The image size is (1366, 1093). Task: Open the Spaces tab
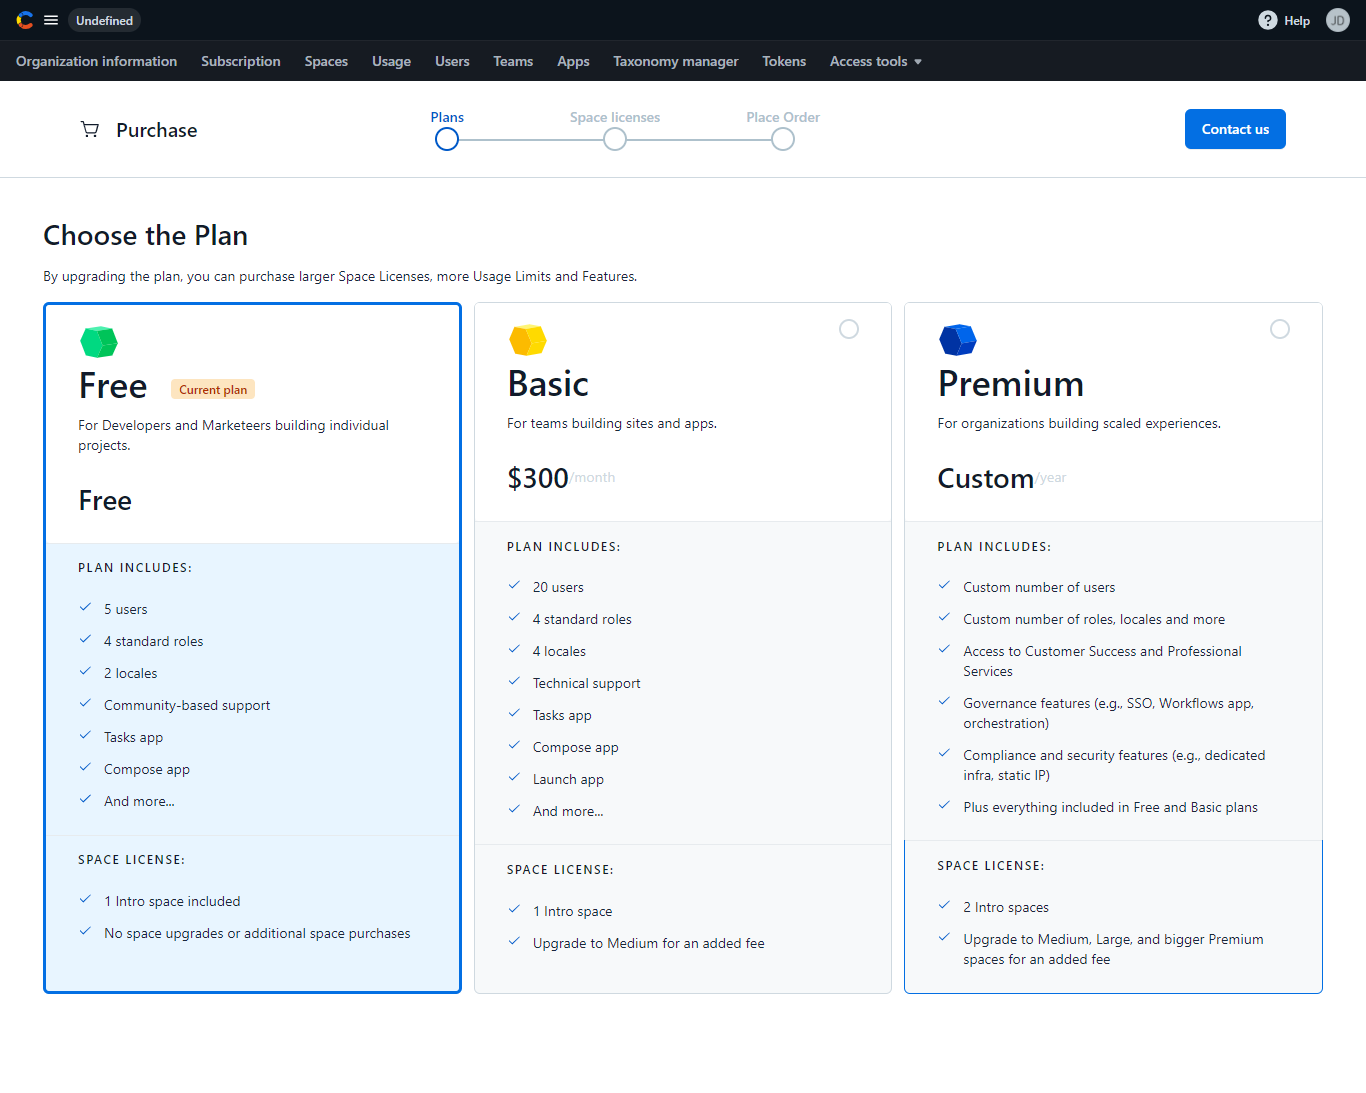click(x=326, y=61)
